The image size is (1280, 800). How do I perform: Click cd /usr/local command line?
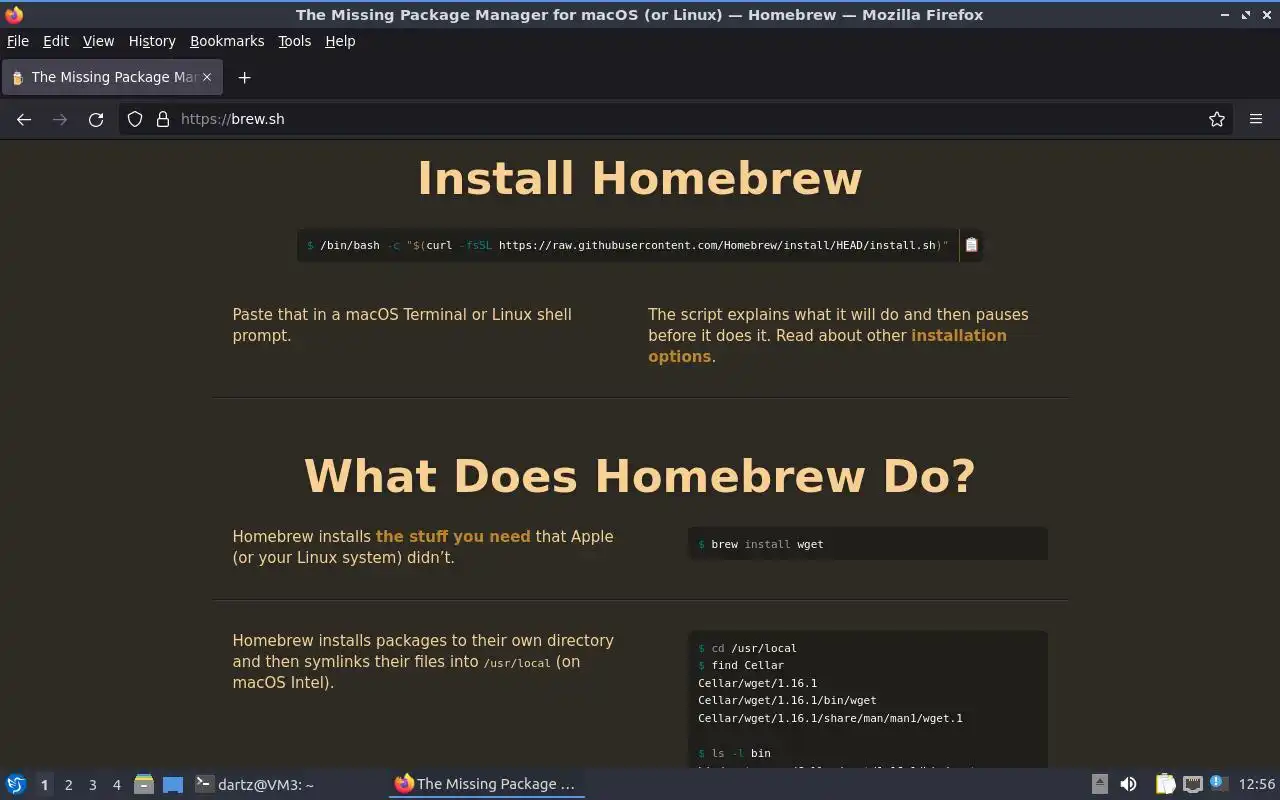[747, 648]
